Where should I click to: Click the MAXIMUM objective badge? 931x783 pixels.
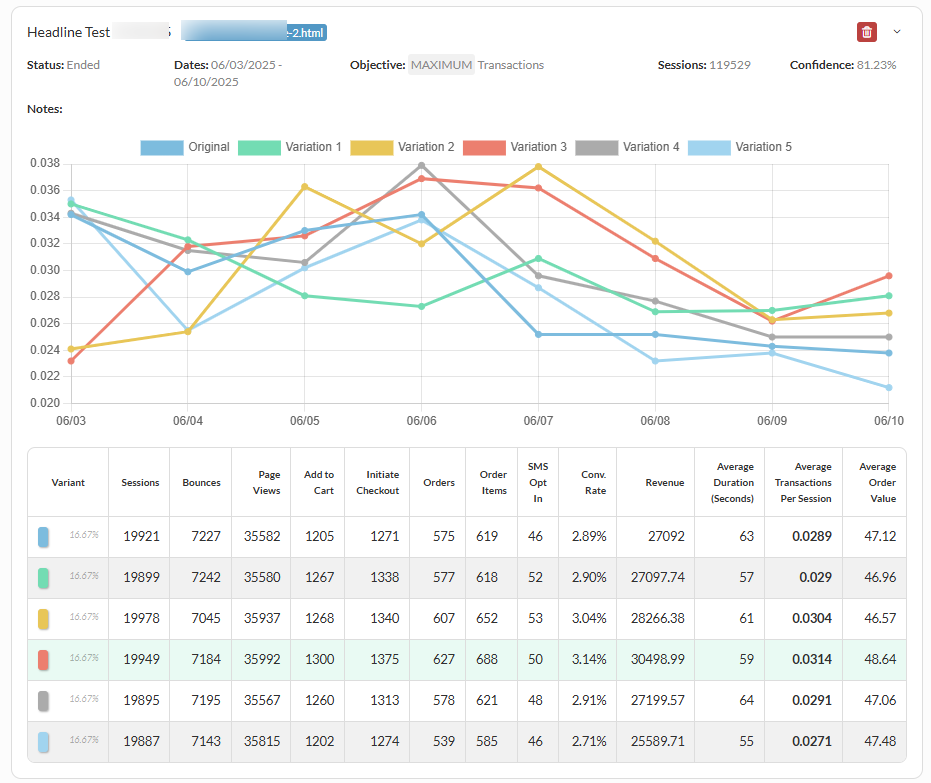441,65
